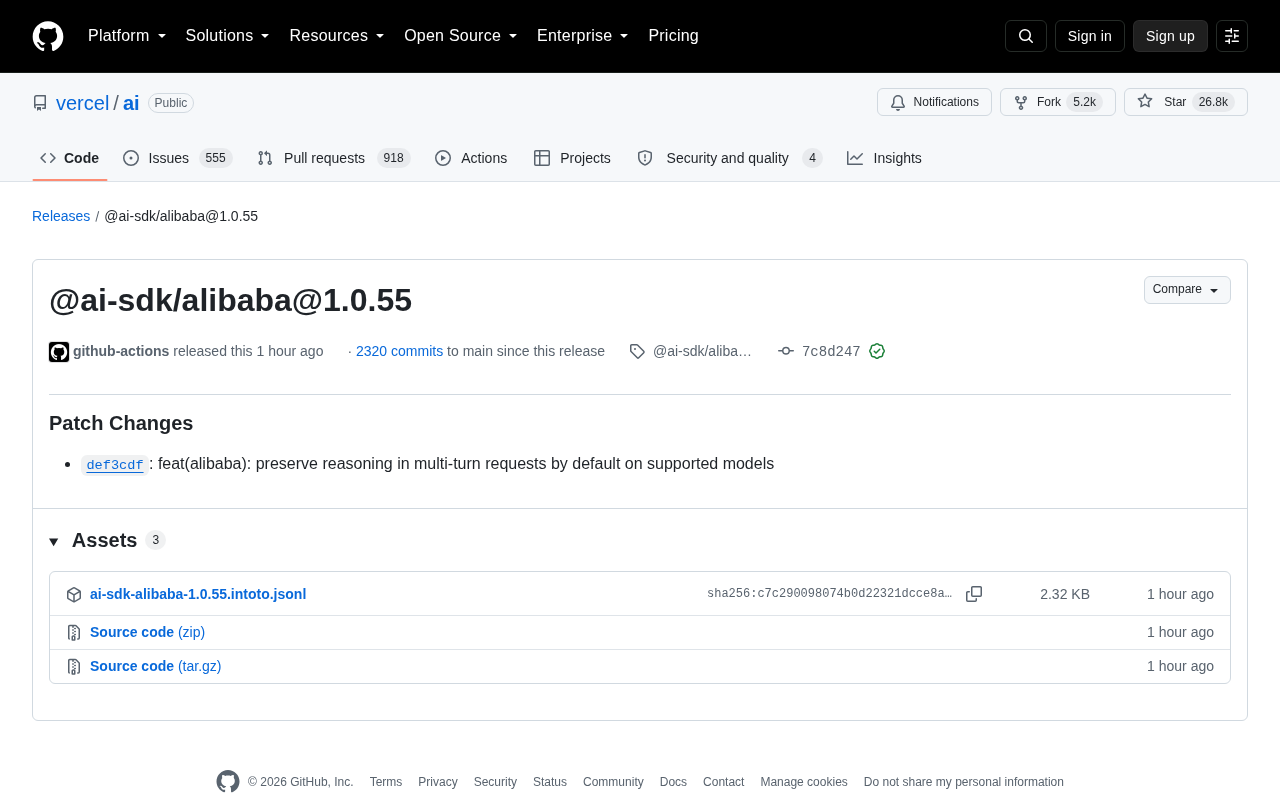The height and width of the screenshot is (800, 1280).
Task: Click the repository icon beside vercel
Action: tap(40, 103)
